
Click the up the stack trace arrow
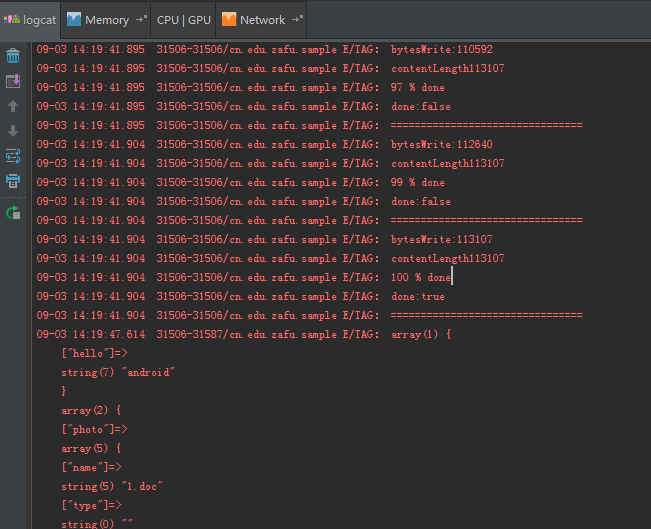13,106
